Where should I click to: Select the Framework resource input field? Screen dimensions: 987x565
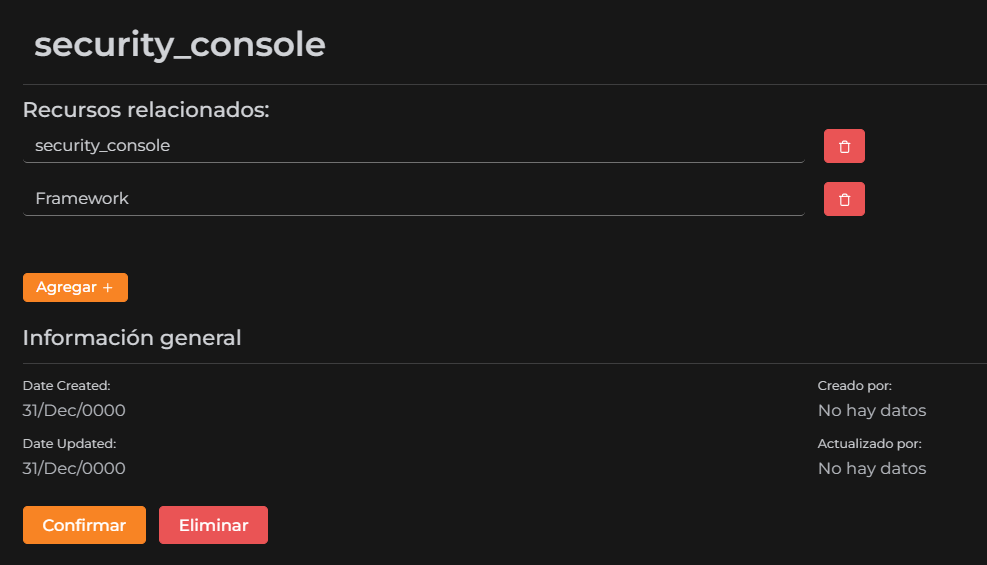point(413,199)
